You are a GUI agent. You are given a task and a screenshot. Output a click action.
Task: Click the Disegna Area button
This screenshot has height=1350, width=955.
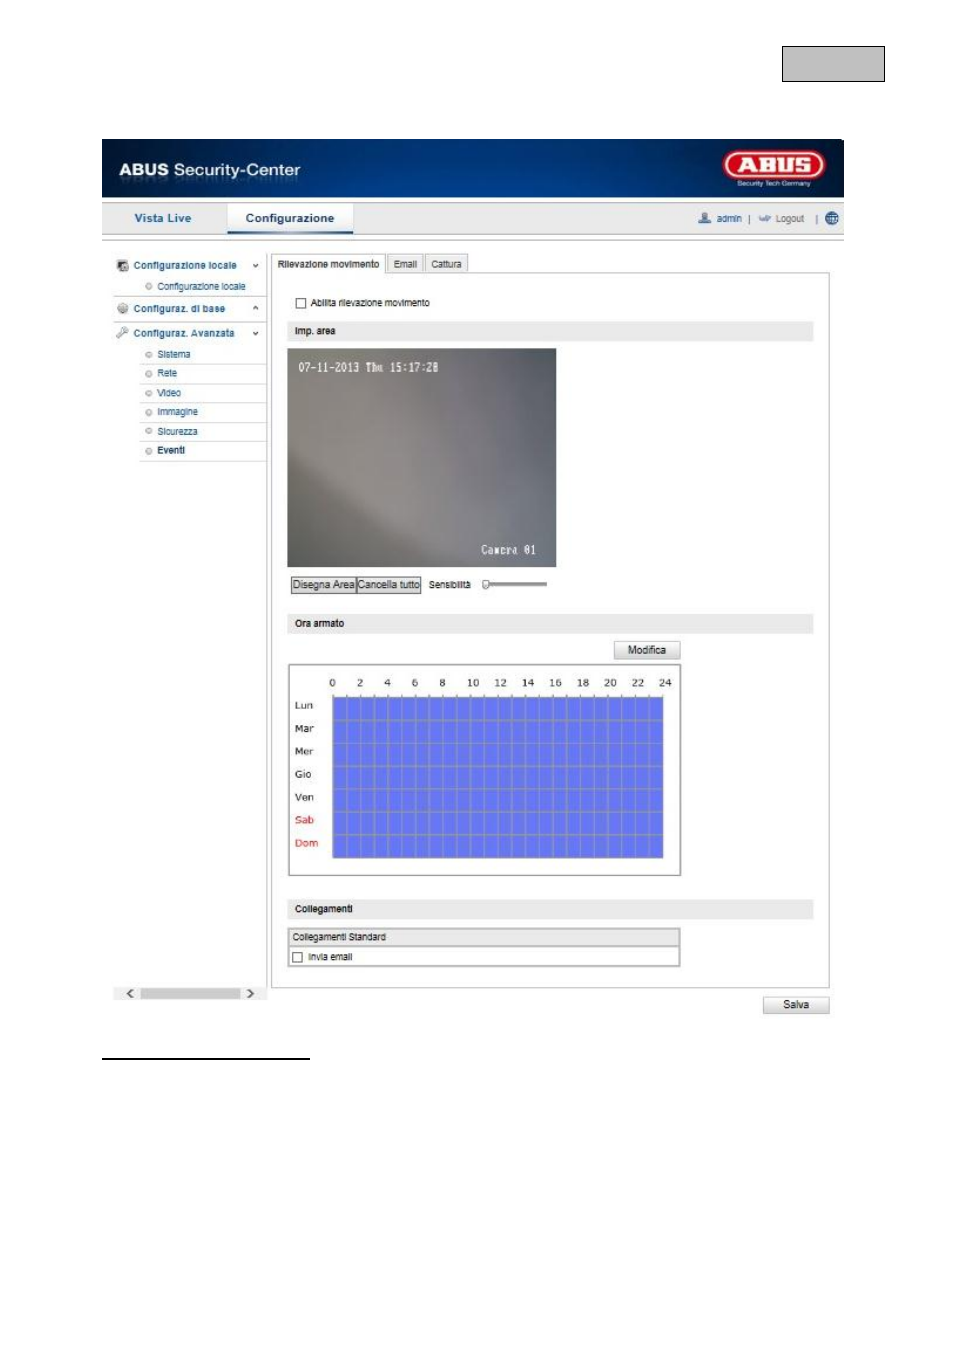click(323, 585)
